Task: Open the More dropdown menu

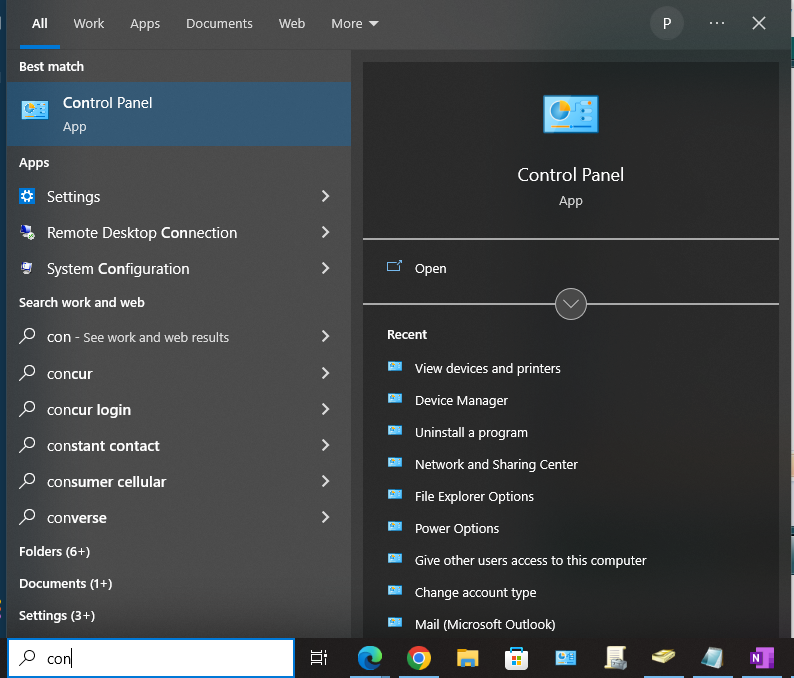Action: tap(354, 24)
